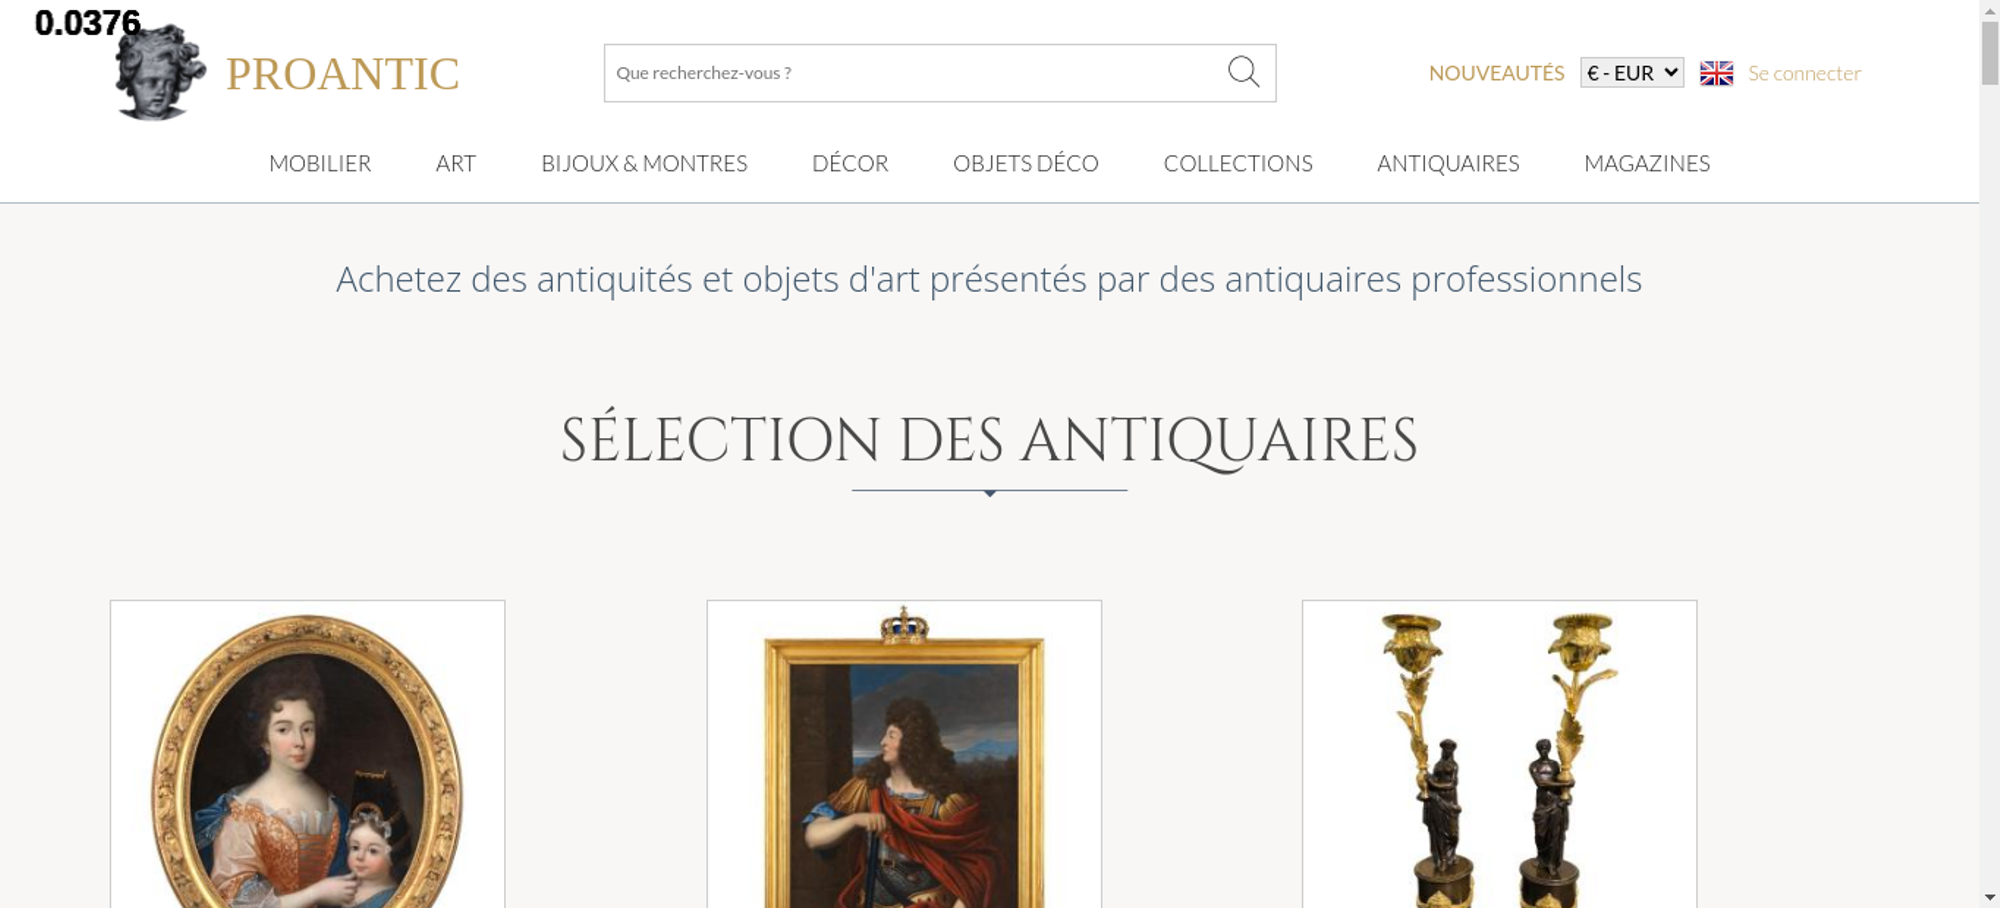Click the Se connecter link
Viewport: 2000px width, 908px height.
tap(1804, 73)
